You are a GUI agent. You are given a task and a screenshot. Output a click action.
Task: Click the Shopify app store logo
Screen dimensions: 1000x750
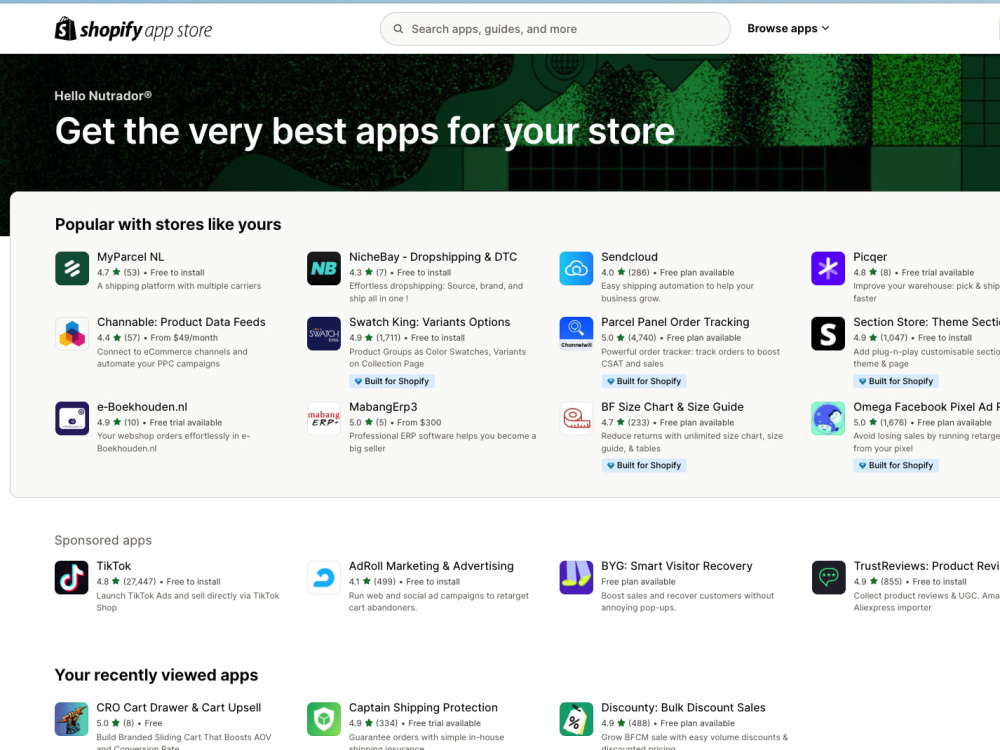[x=133, y=29]
